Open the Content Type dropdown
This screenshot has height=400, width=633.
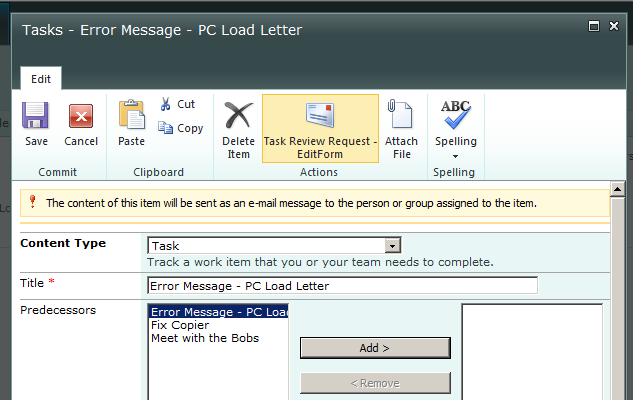[x=393, y=245]
